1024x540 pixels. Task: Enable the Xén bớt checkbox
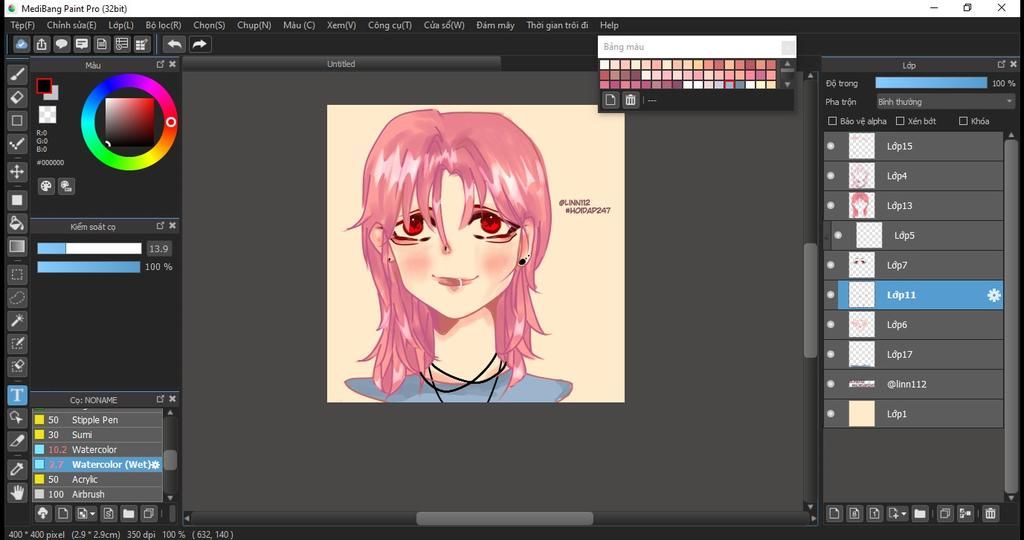(x=900, y=121)
